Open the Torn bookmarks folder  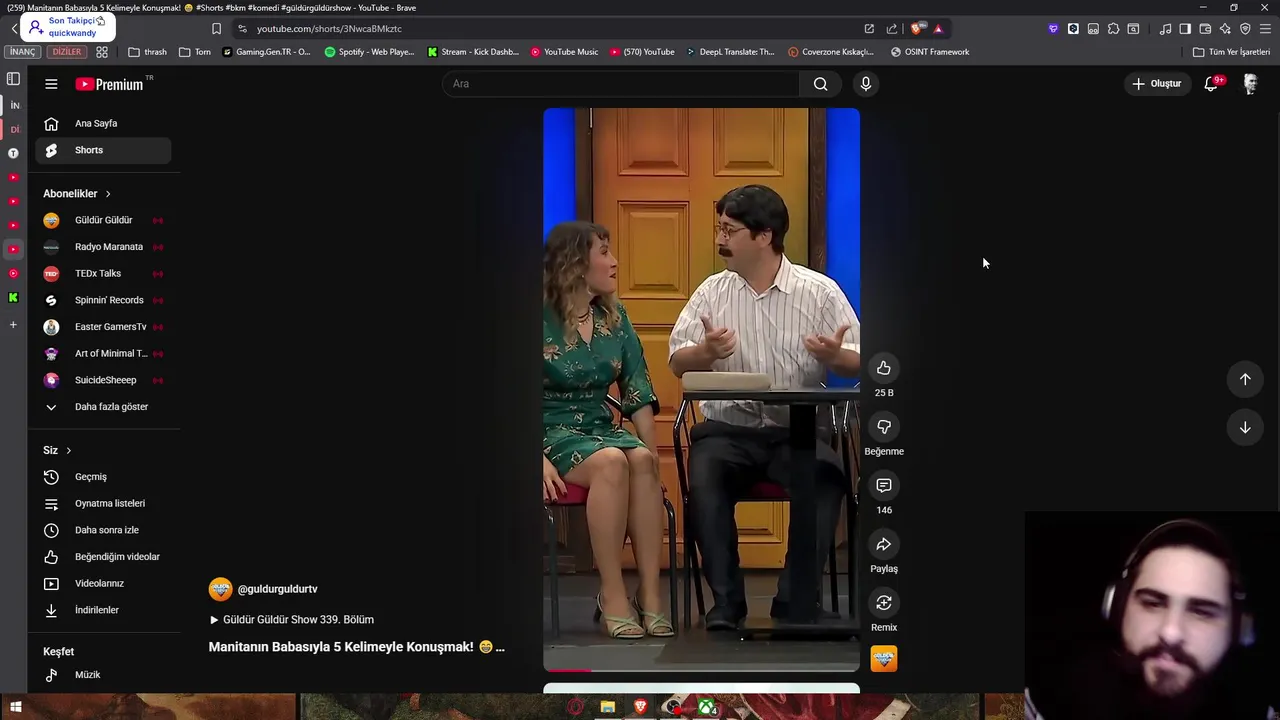click(x=195, y=52)
